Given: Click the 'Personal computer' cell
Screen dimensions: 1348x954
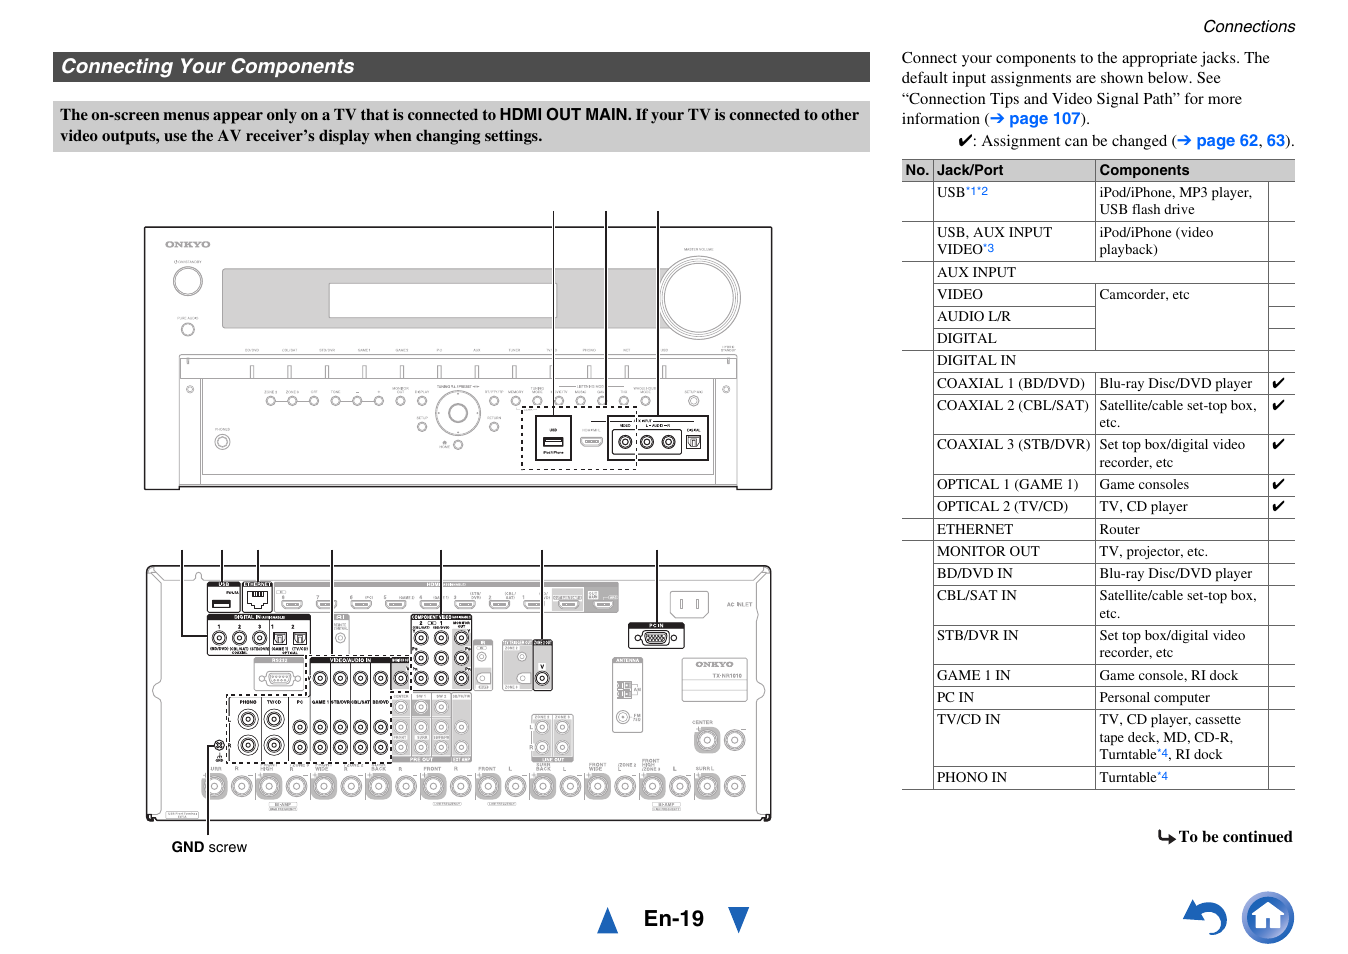Looking at the screenshot, I should [1182, 697].
